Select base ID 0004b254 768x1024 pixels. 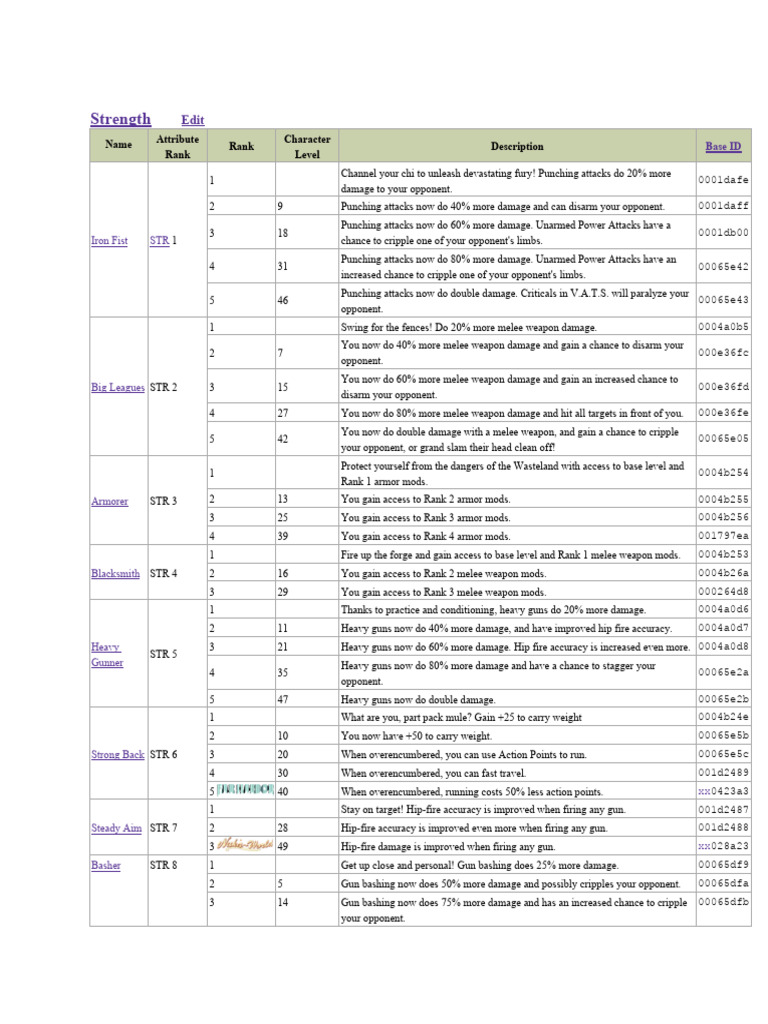point(724,473)
